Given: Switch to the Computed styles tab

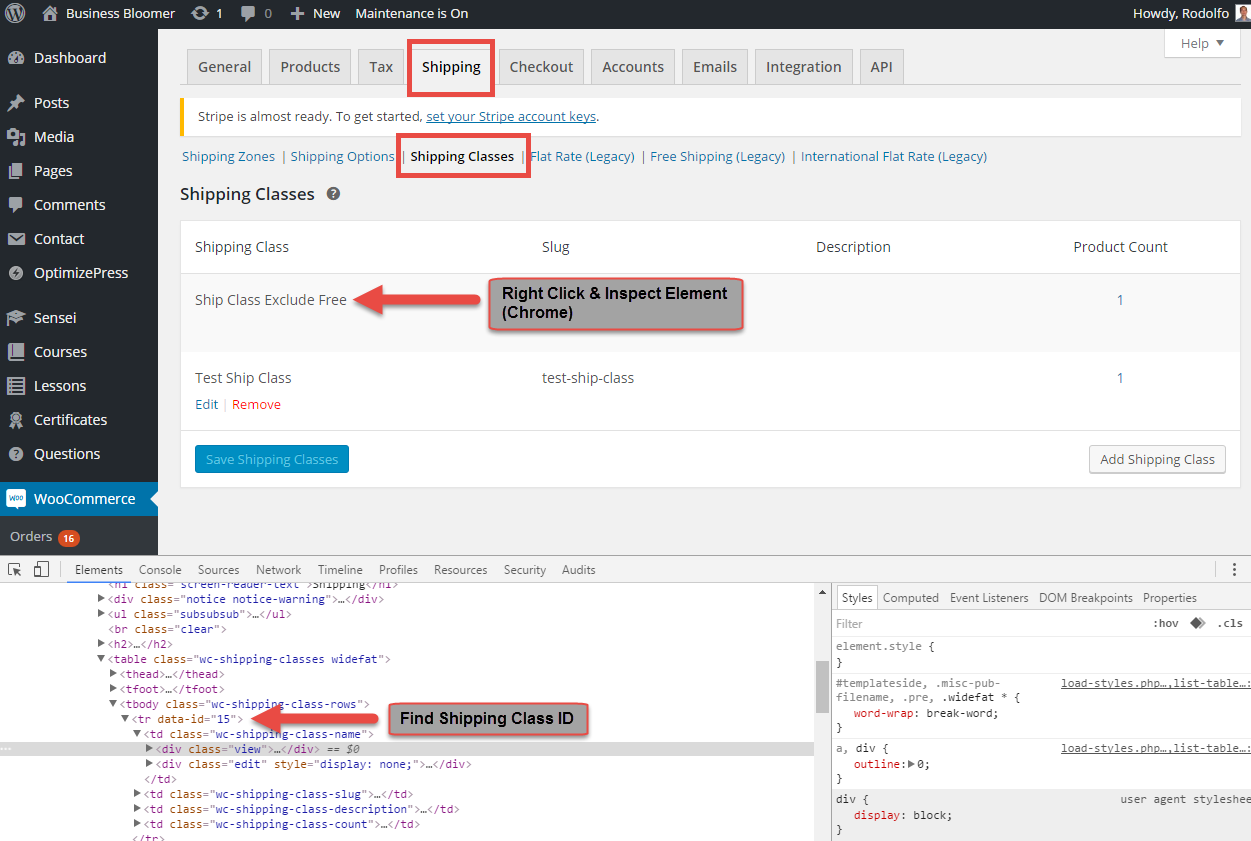Looking at the screenshot, I should point(911,598).
